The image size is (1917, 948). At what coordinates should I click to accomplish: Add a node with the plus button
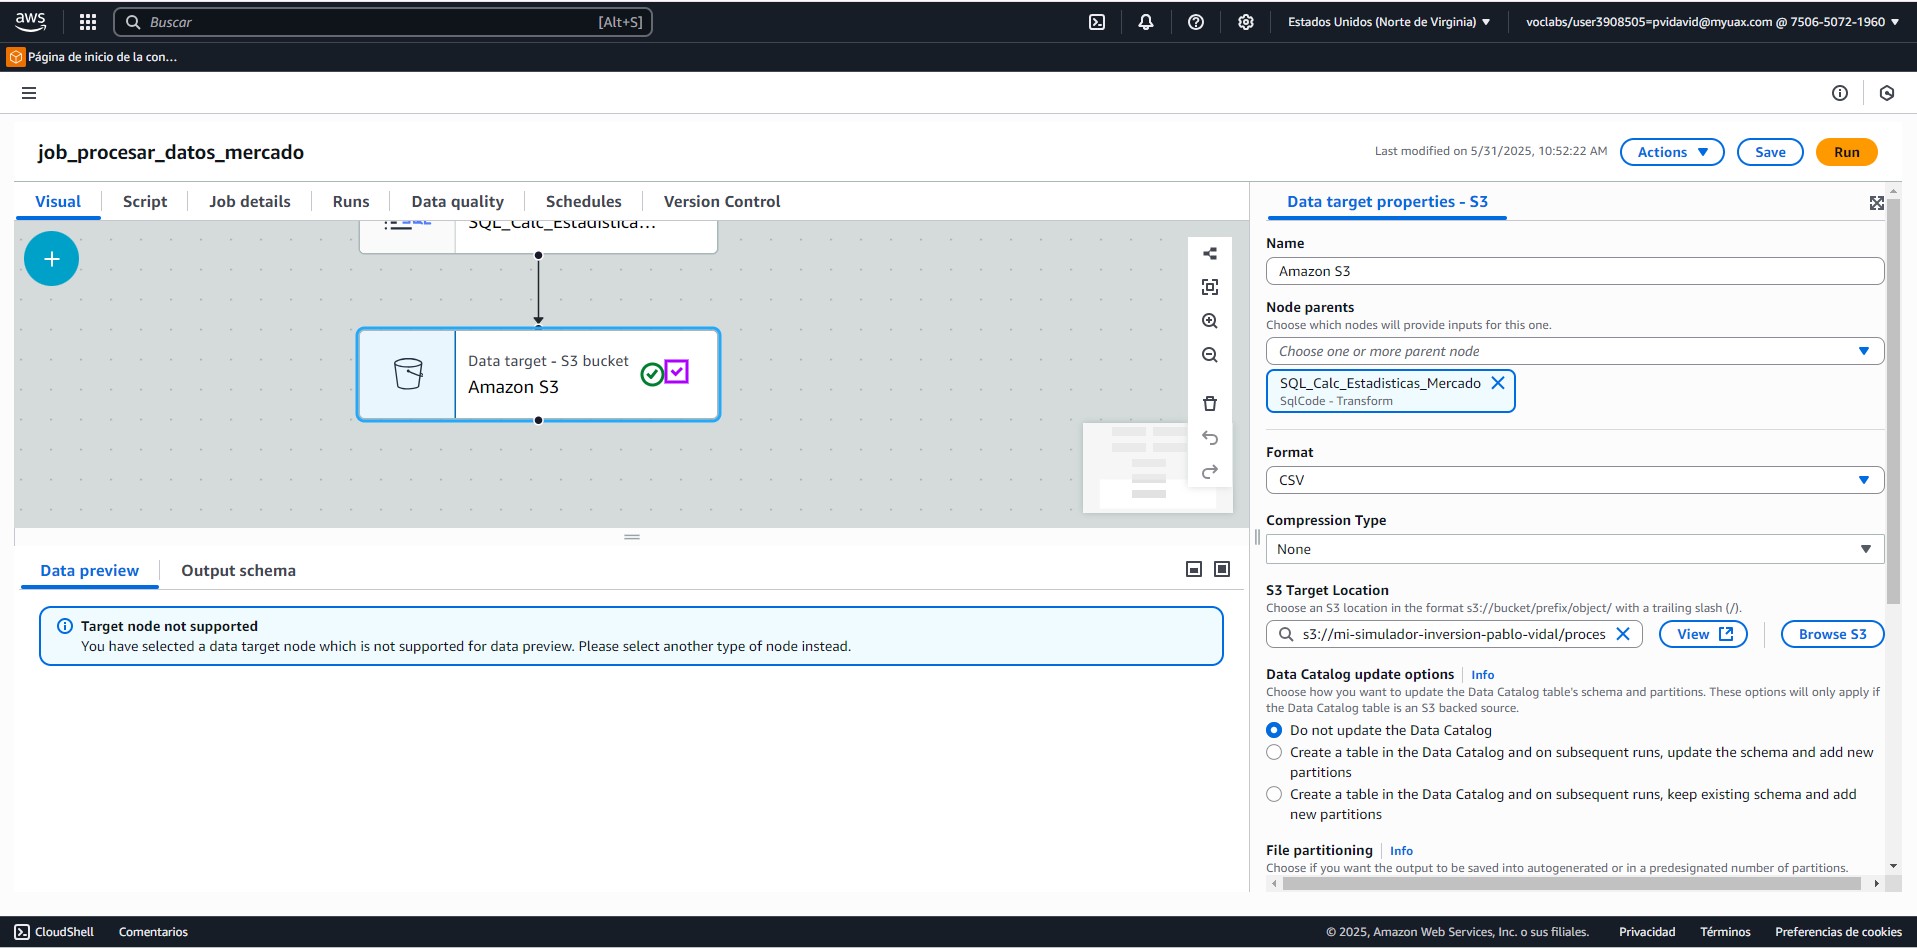click(52, 259)
